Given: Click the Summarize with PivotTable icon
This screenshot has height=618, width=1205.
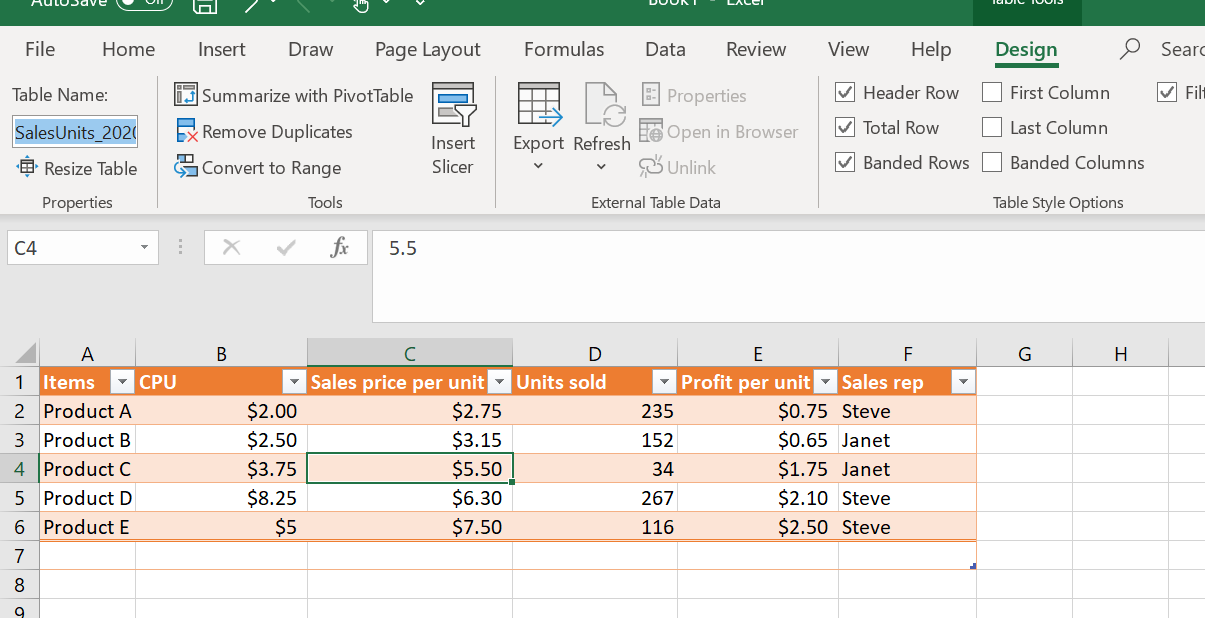Looking at the screenshot, I should coord(186,95).
